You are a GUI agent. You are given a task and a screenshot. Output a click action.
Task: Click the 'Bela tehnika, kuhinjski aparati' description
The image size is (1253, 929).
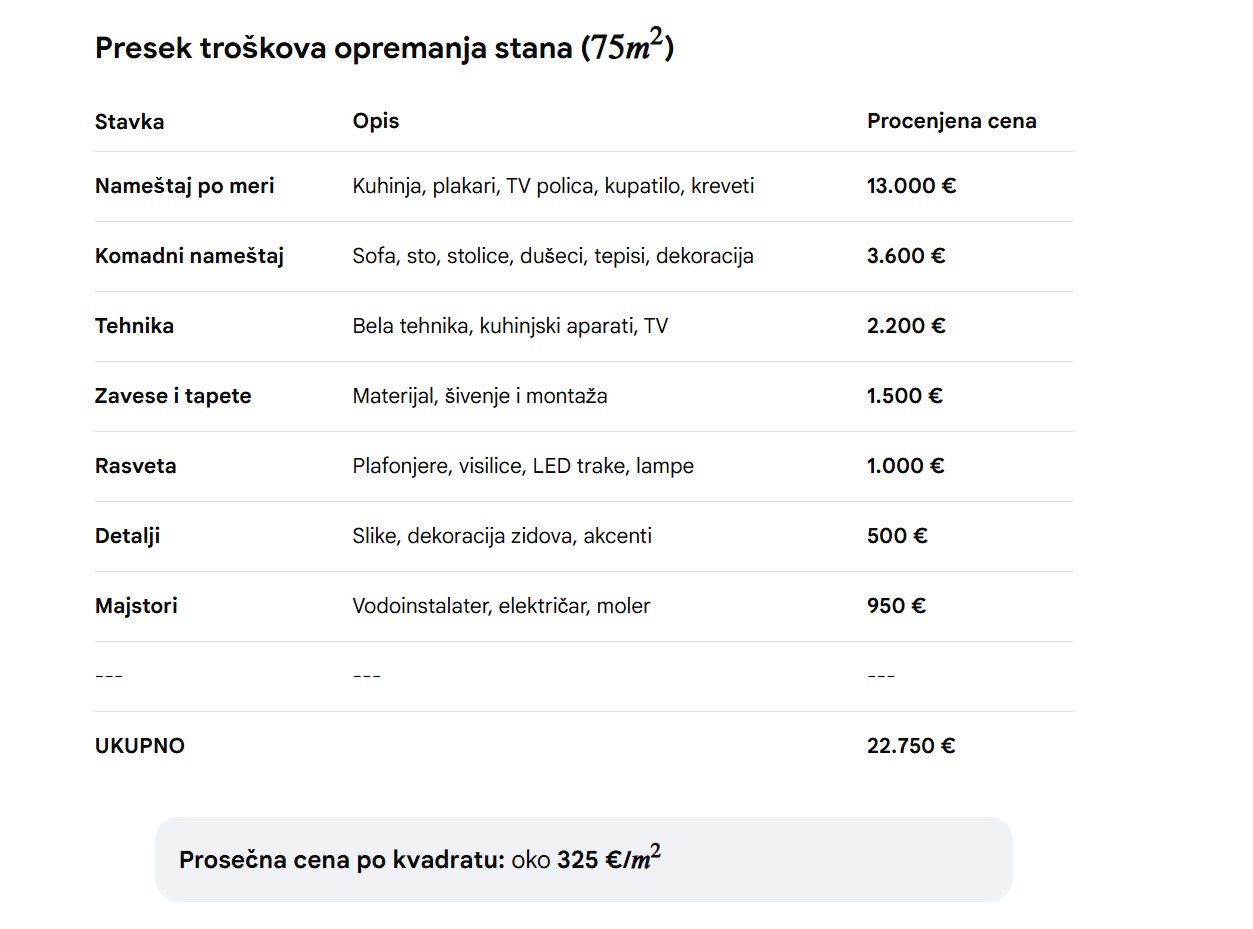[509, 326]
